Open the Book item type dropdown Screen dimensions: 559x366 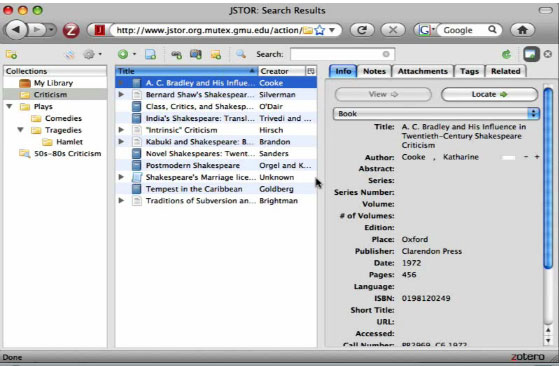(436, 114)
